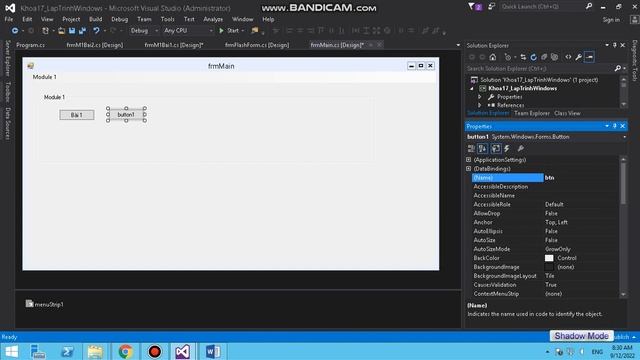Open the document tabs overflow dropdown
Image resolution: width=640 pixels, height=360 pixels.
click(x=458, y=45)
